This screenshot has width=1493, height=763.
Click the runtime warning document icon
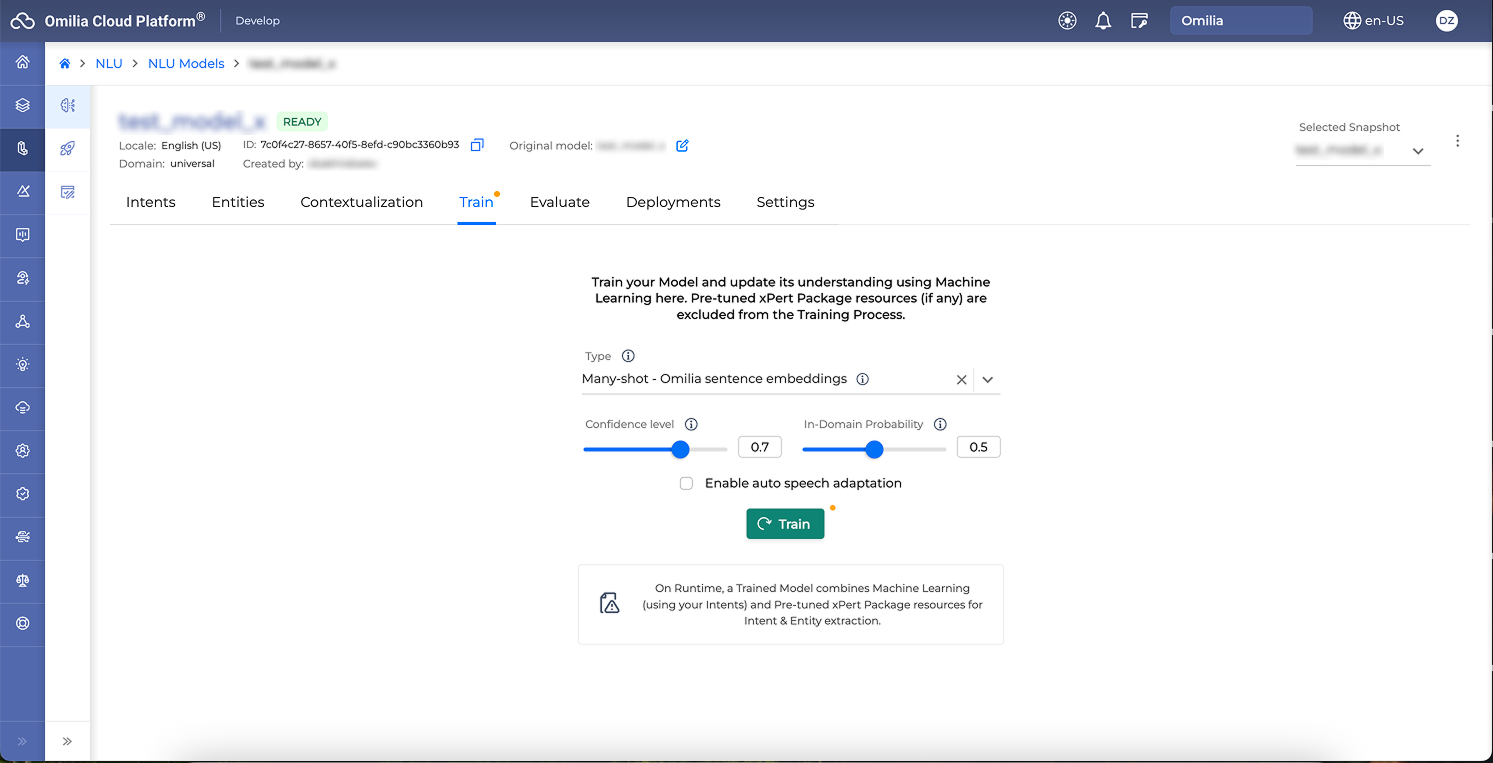610,603
